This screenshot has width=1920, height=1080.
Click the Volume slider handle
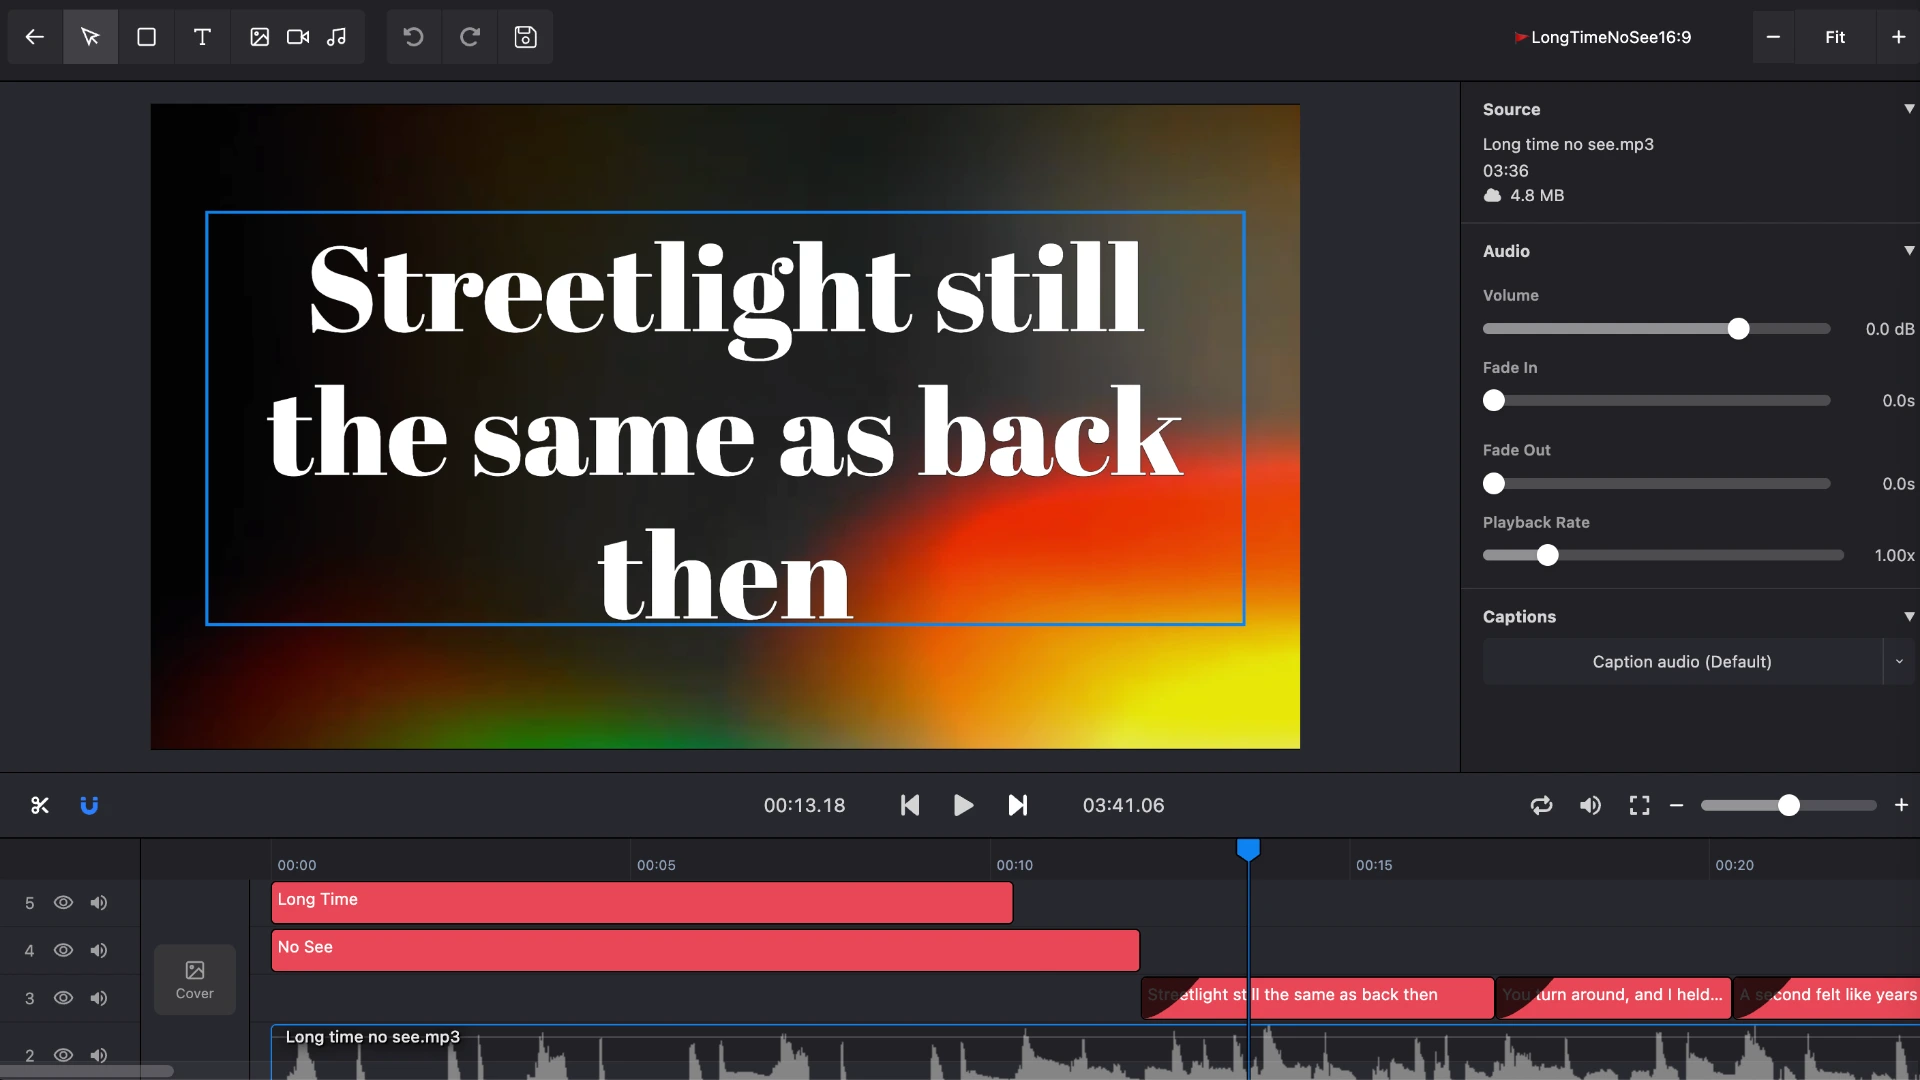coord(1738,329)
